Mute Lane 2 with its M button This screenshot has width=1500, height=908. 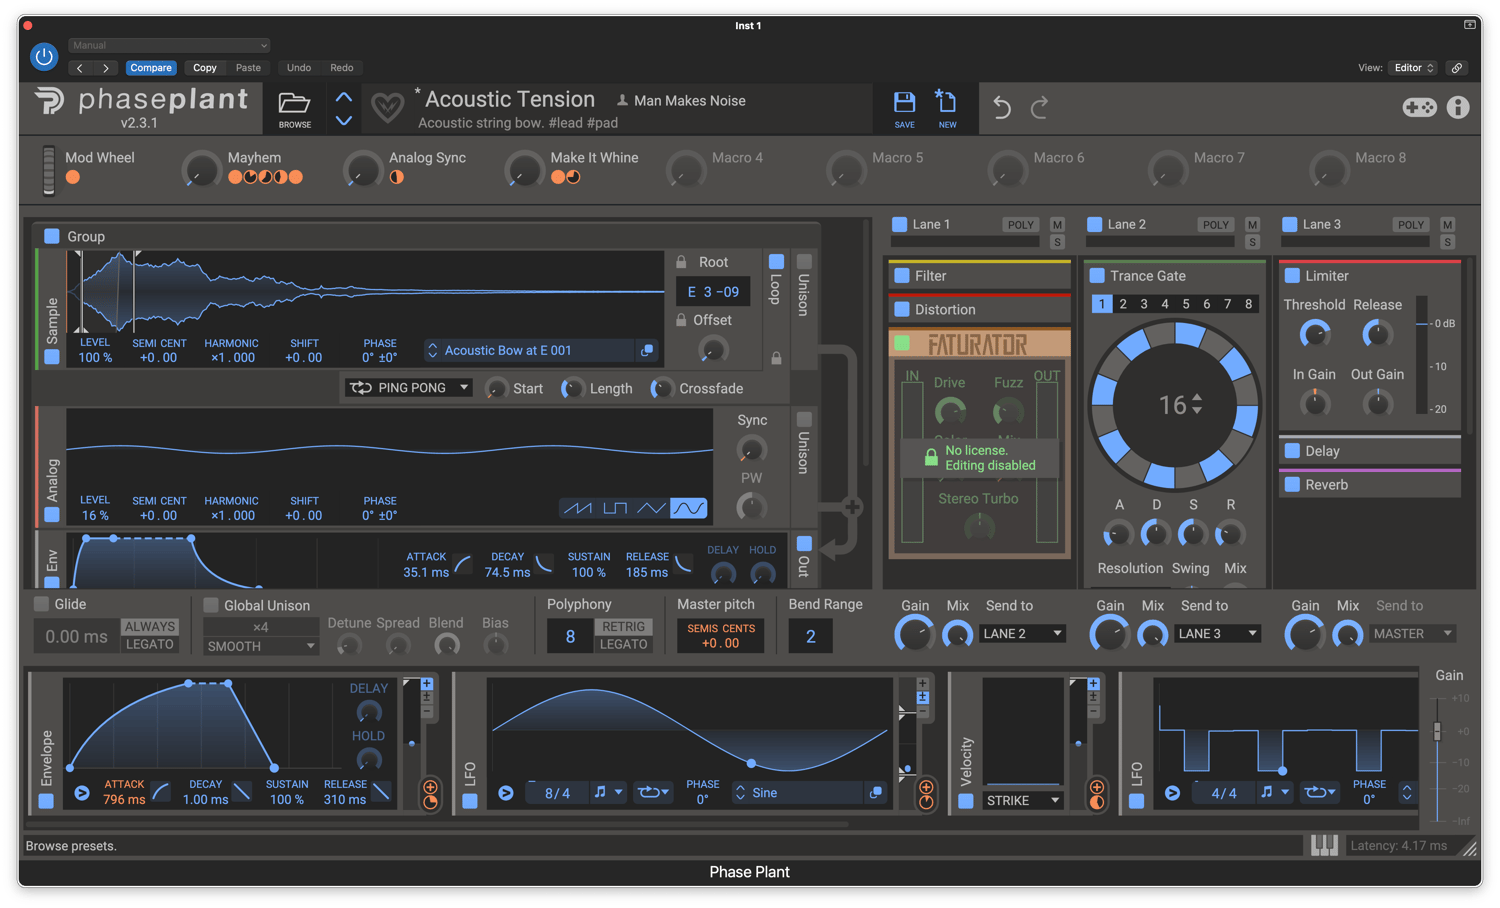point(1252,225)
